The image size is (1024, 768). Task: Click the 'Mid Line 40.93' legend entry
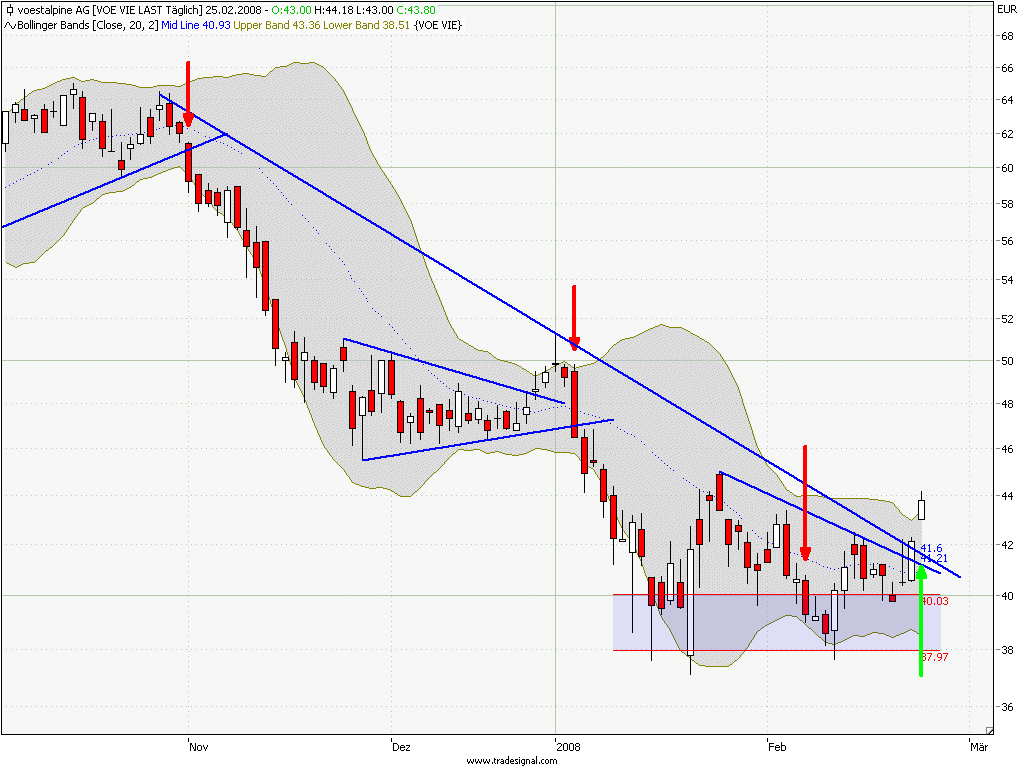(x=196, y=25)
